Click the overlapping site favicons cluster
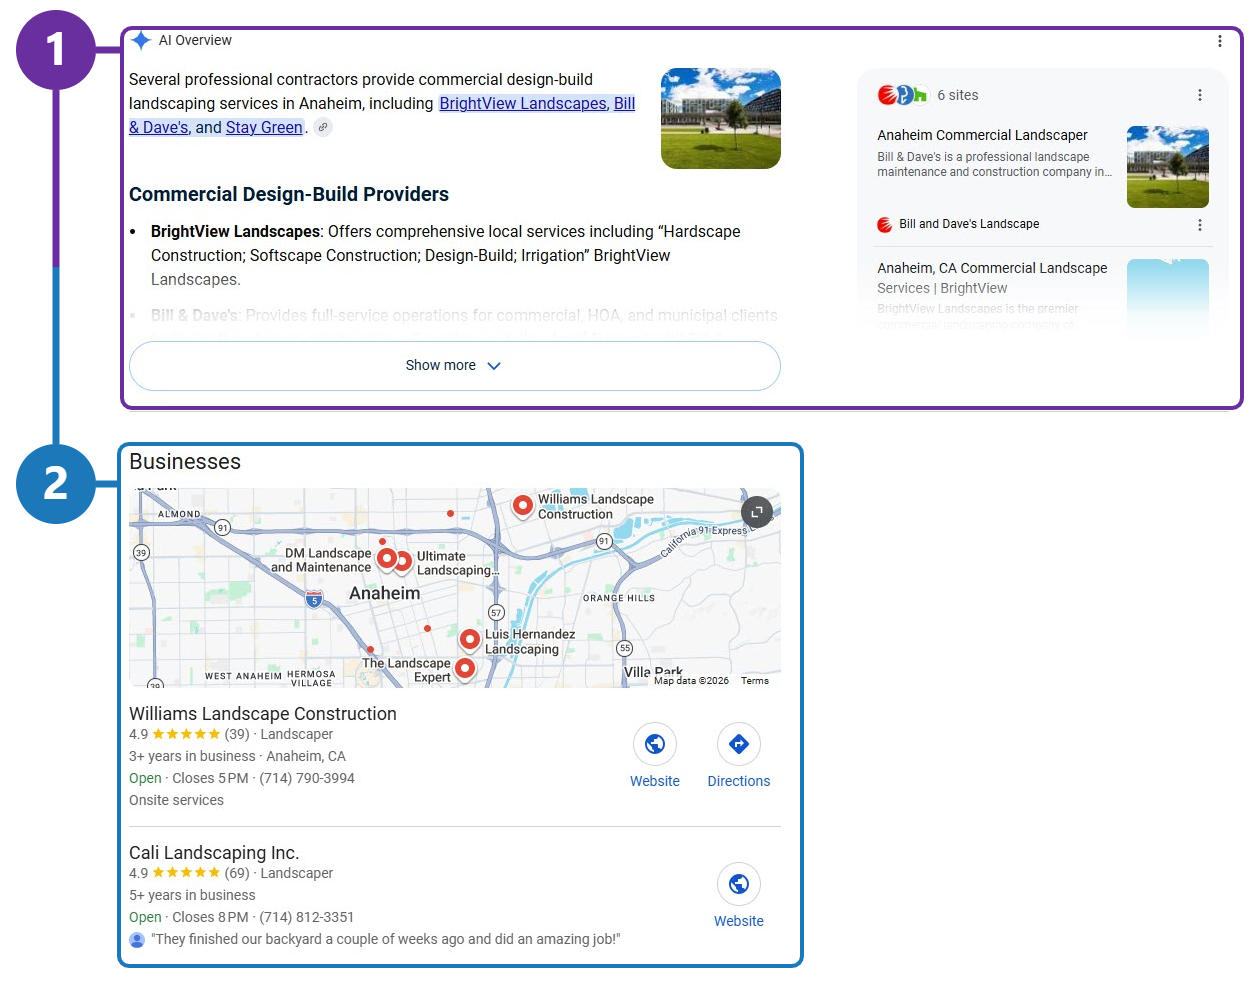The image size is (1260, 995). [902, 95]
